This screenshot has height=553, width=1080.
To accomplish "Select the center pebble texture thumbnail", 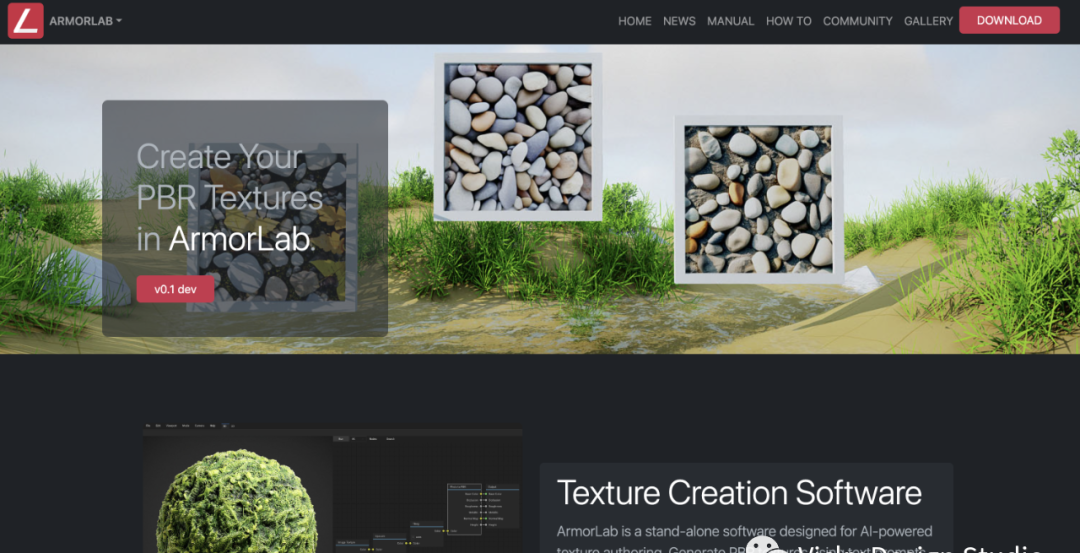I will (x=518, y=137).
